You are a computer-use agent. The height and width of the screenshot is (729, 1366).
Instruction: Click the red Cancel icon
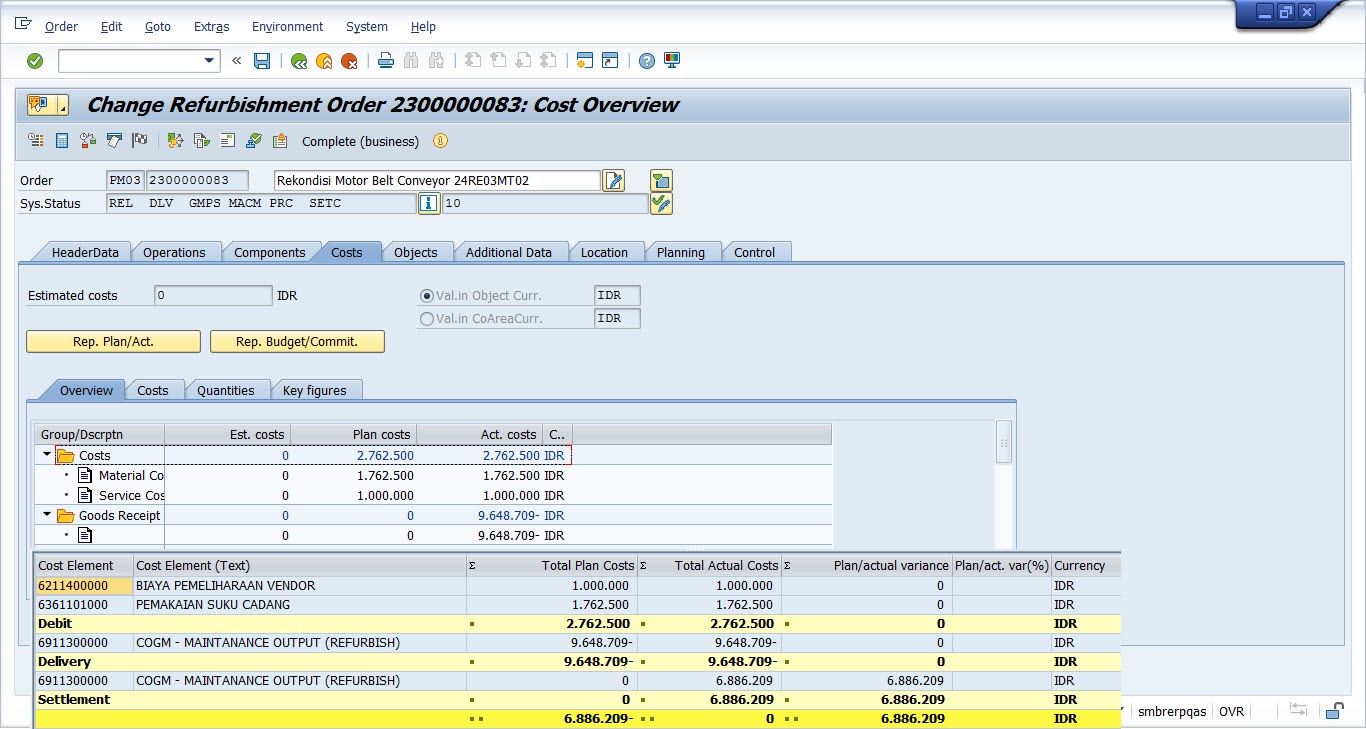349,61
